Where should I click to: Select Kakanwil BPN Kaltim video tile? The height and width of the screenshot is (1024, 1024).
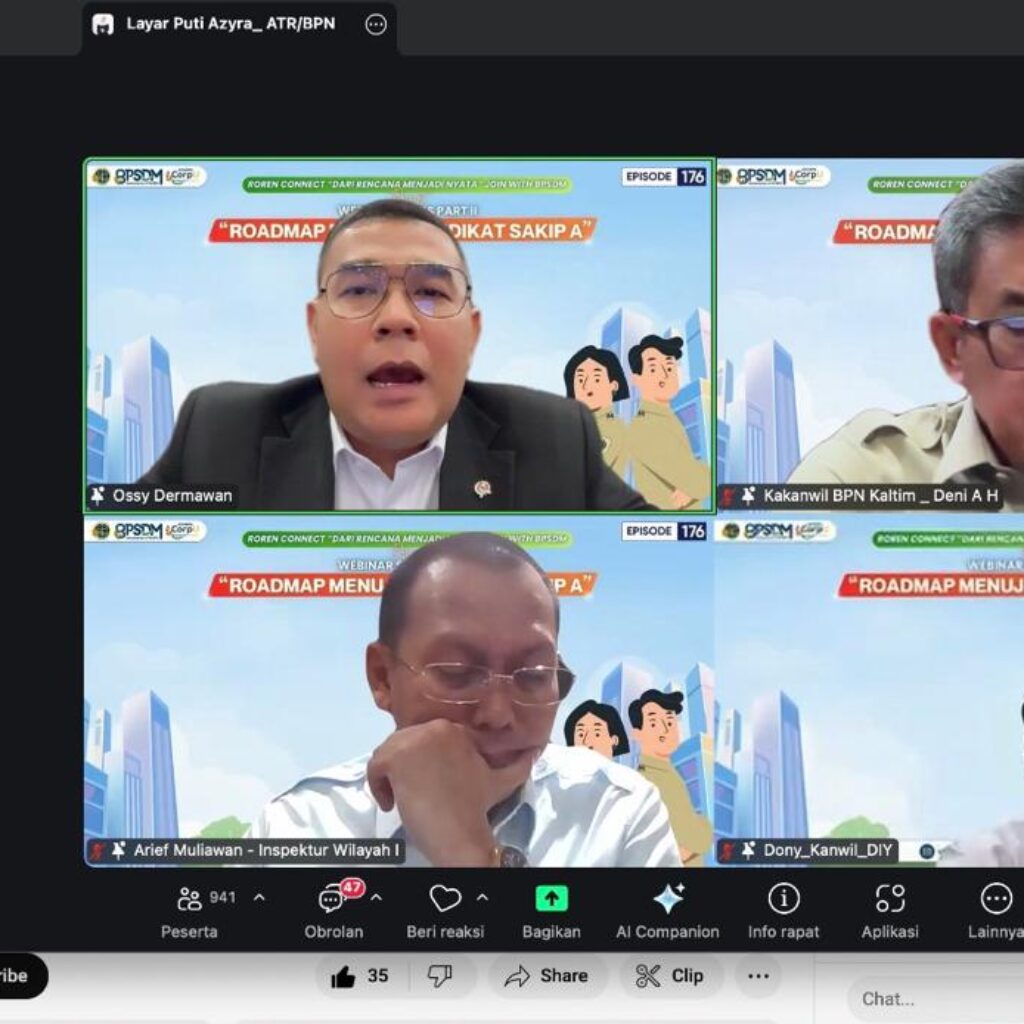(x=870, y=334)
